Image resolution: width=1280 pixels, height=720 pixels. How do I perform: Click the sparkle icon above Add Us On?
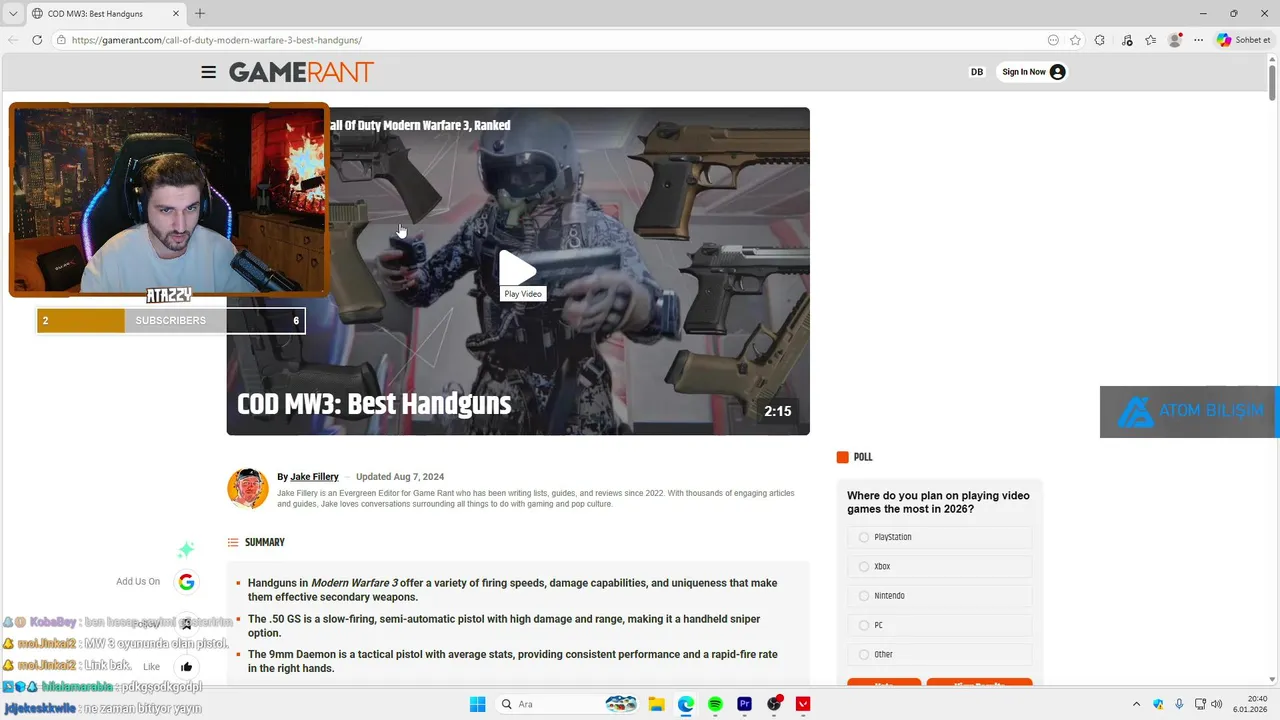click(x=186, y=550)
